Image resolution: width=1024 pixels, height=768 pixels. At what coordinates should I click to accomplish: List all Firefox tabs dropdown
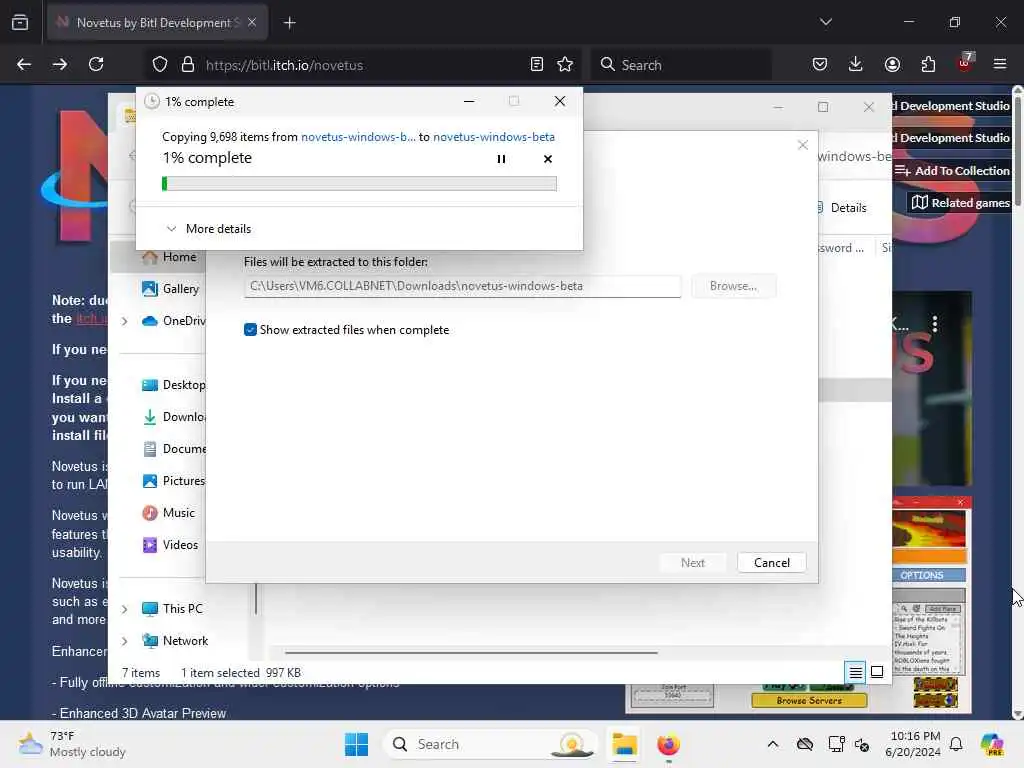point(825,22)
